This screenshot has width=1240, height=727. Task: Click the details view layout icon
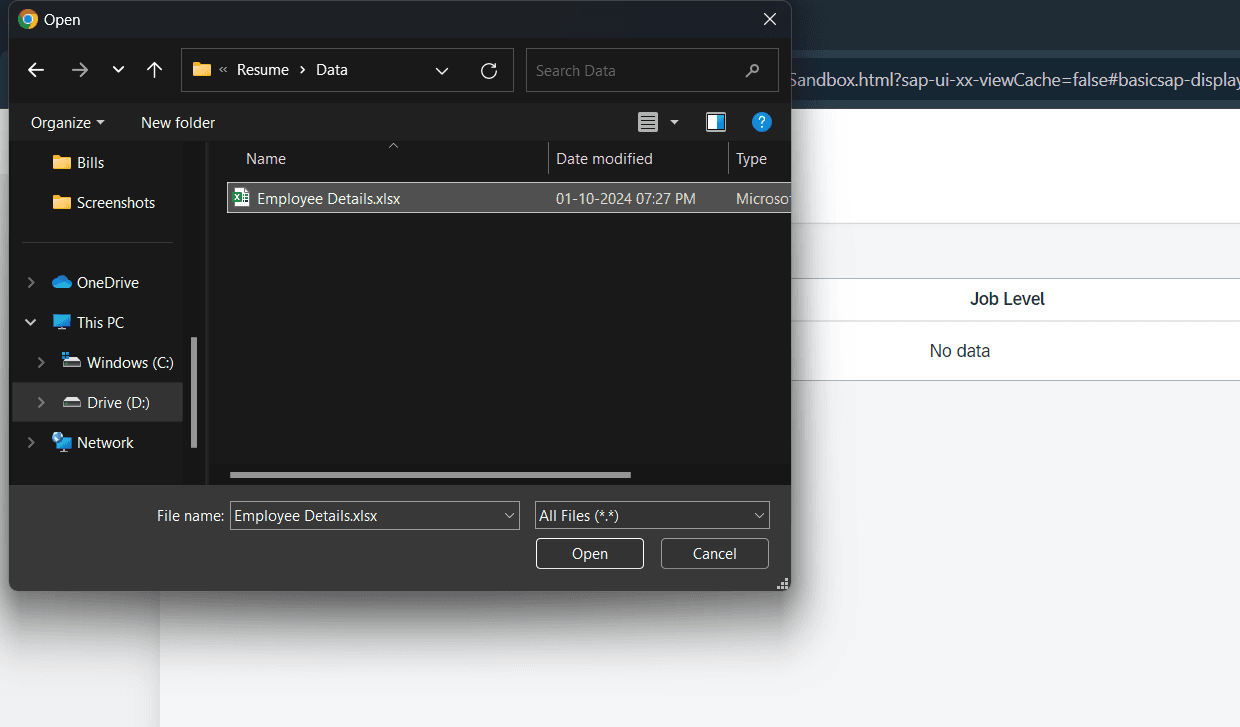[x=648, y=122]
